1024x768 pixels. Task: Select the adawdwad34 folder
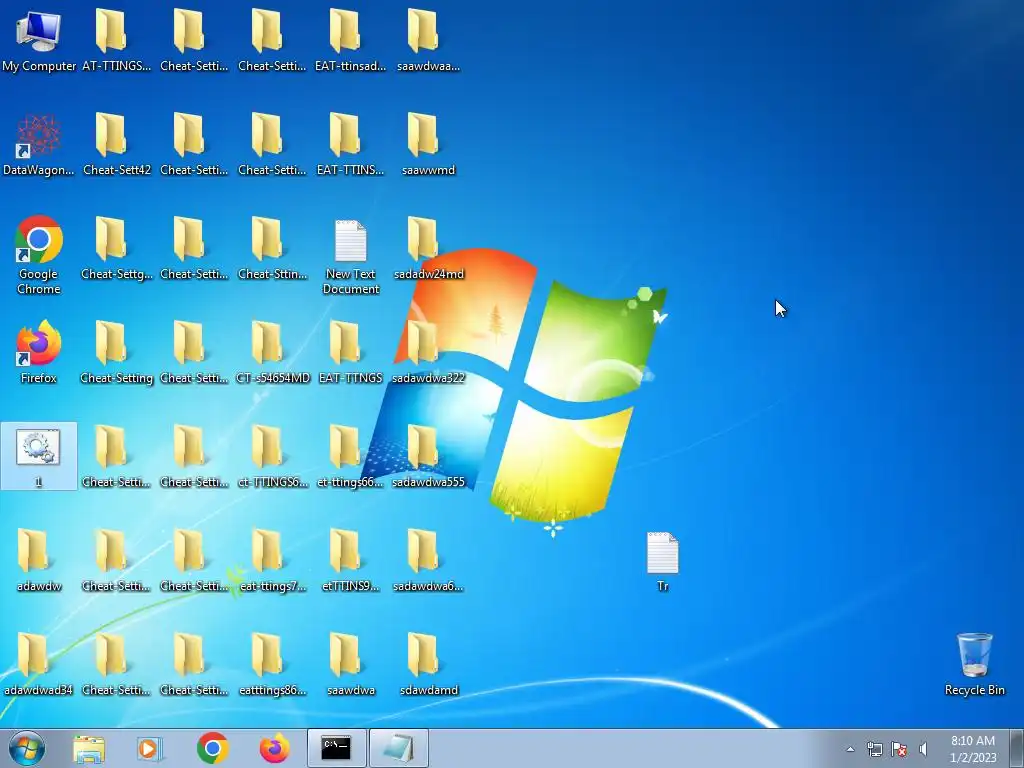click(39, 664)
